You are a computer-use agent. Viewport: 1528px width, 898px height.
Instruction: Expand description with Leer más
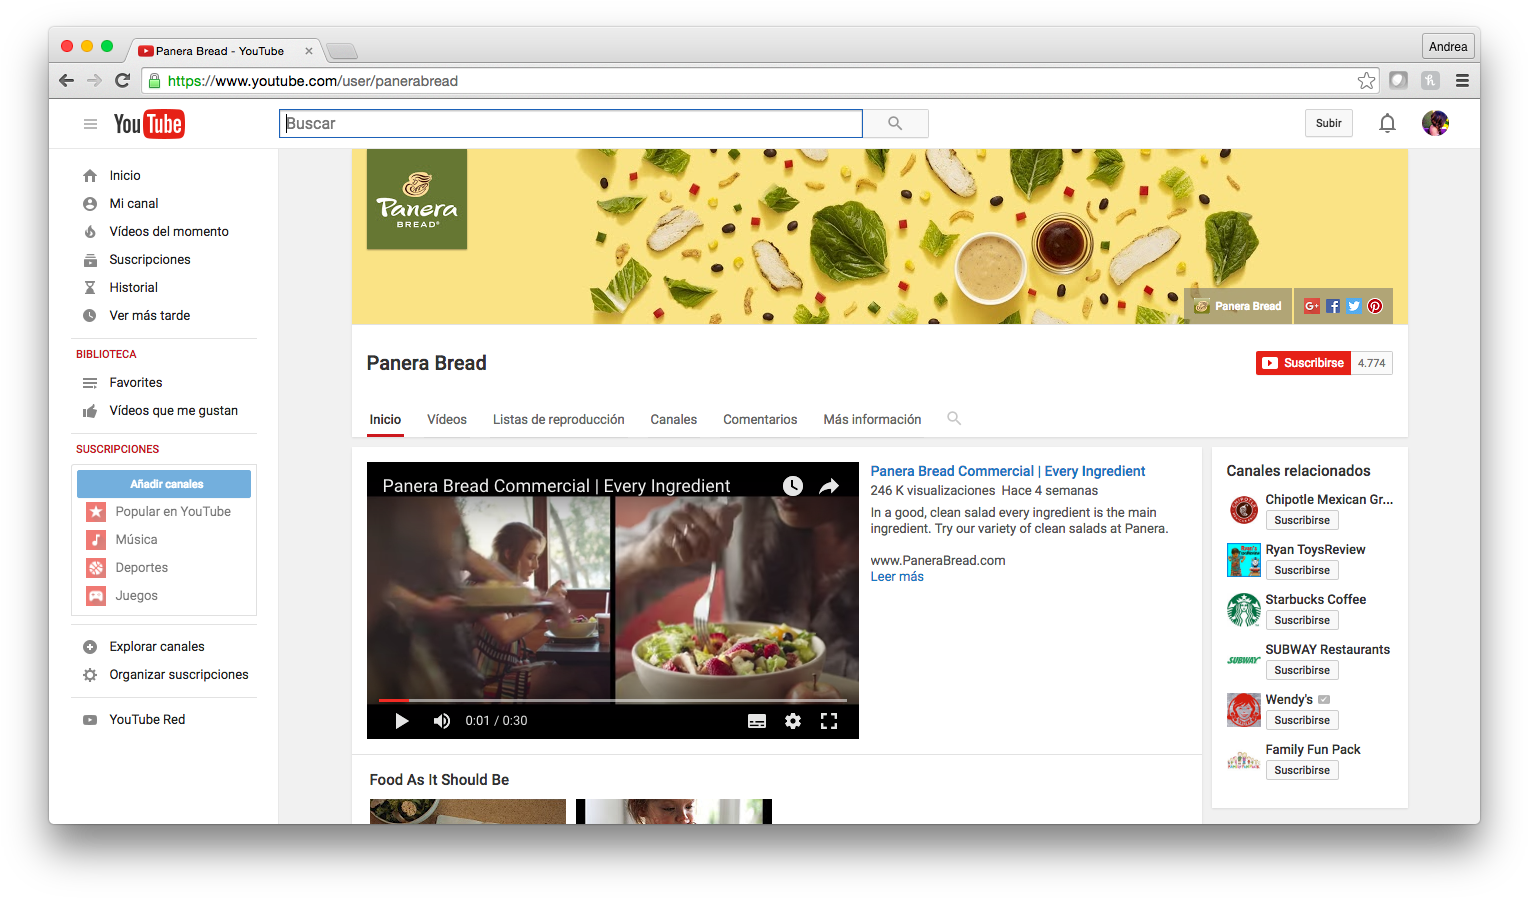(x=897, y=577)
